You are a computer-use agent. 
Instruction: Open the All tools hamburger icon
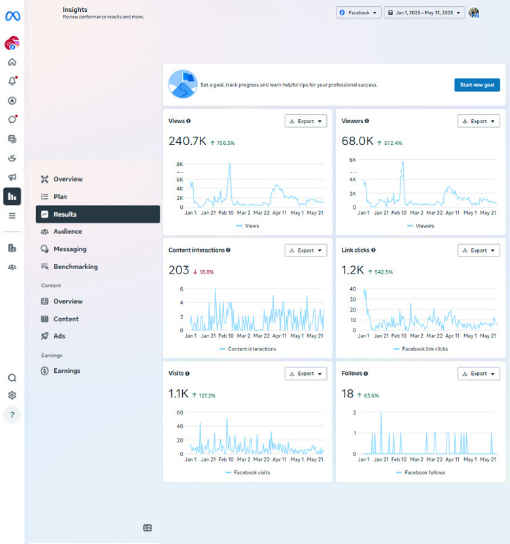click(12, 216)
